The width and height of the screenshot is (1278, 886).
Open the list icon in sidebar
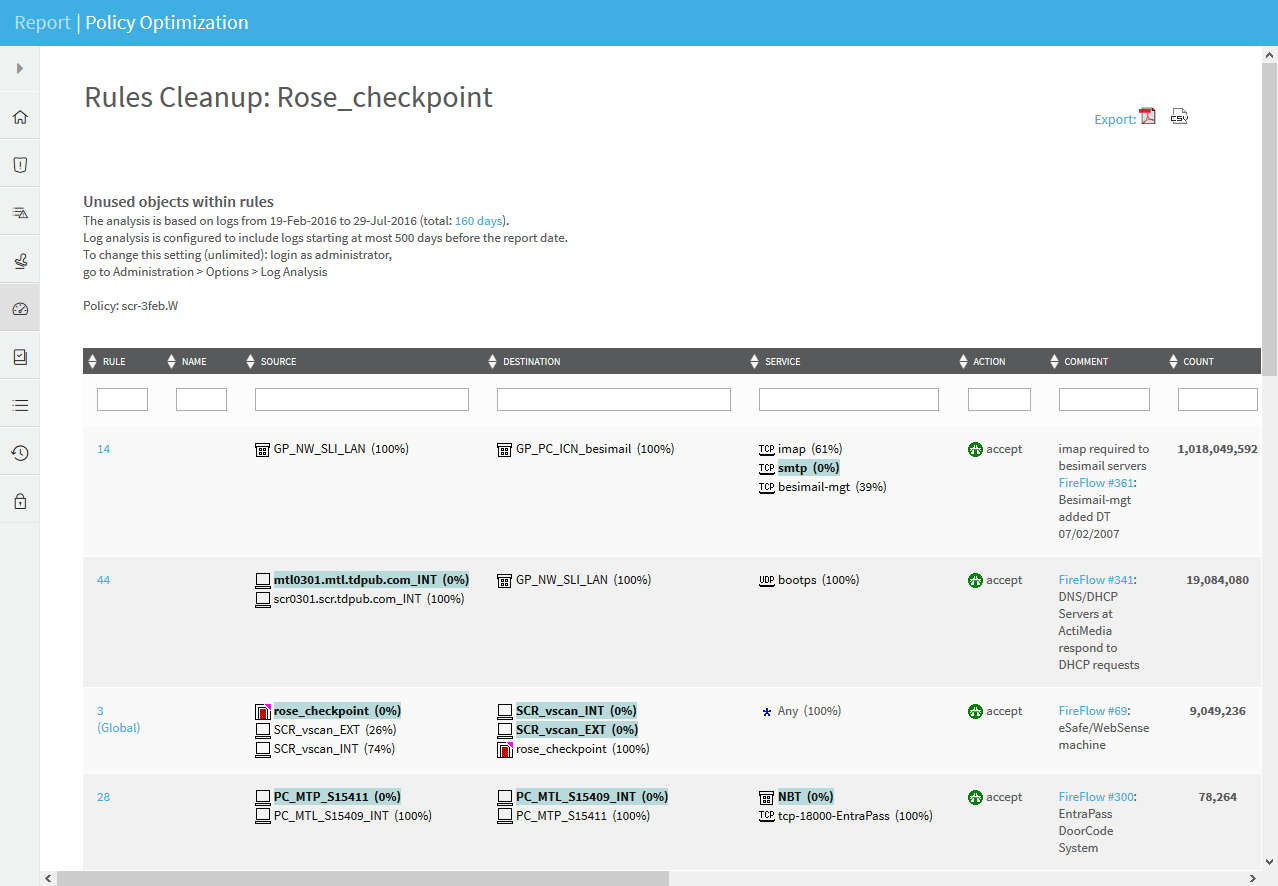tap(20, 405)
